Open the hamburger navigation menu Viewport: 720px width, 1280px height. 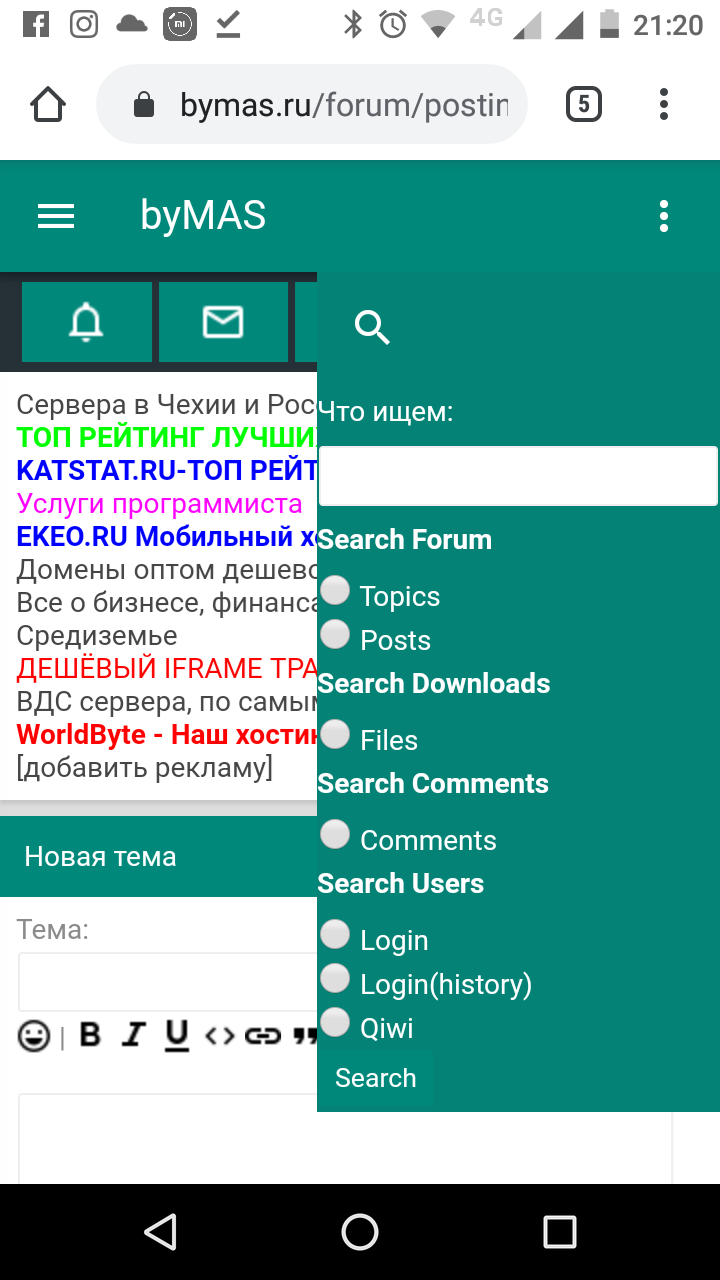[56, 216]
